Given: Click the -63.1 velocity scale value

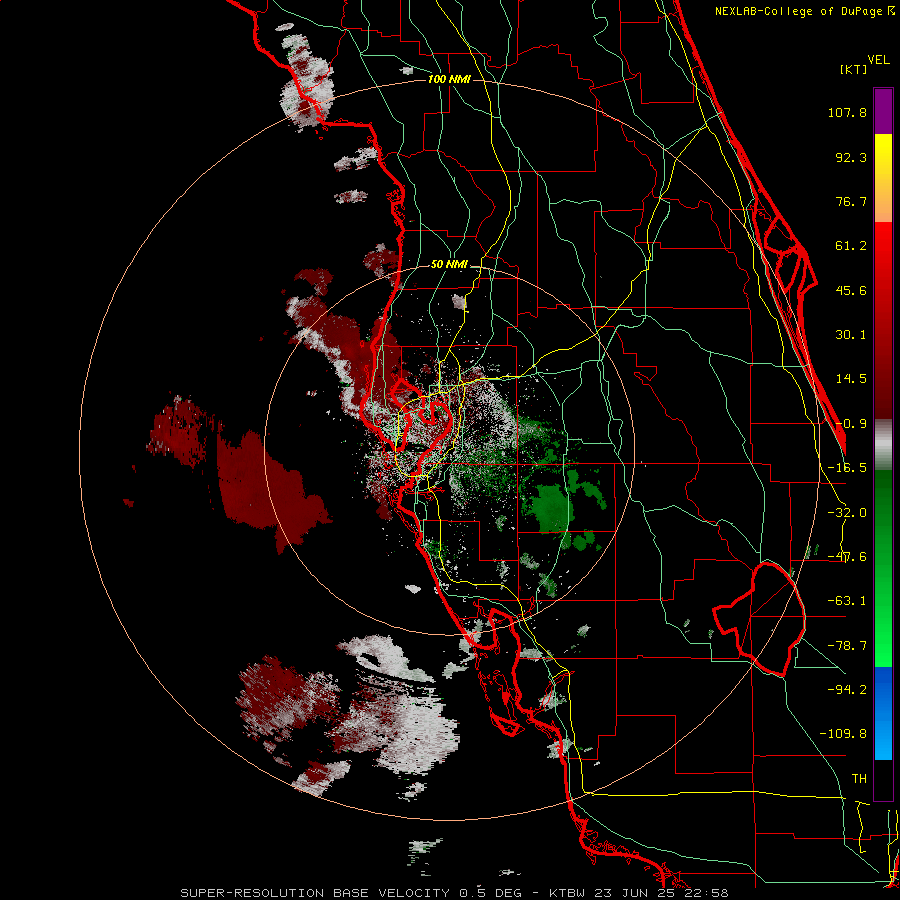Looking at the screenshot, I should pyautogui.click(x=847, y=601).
